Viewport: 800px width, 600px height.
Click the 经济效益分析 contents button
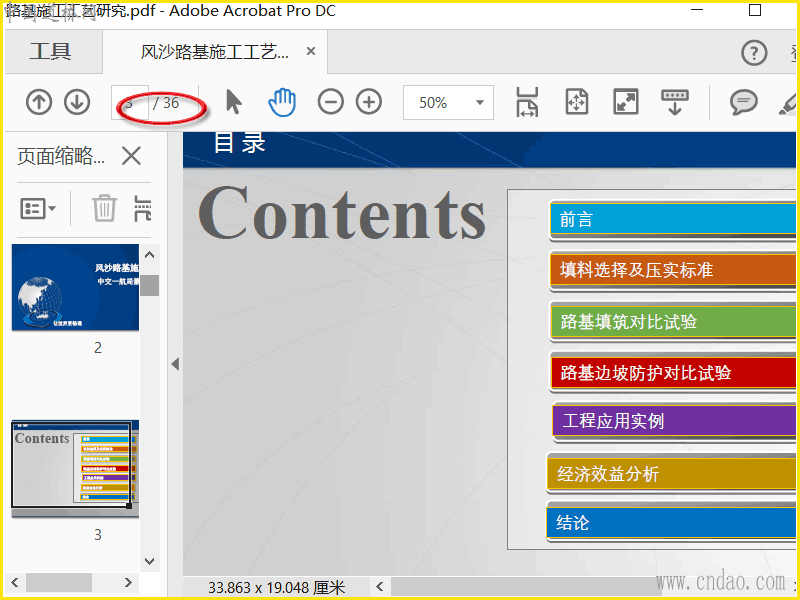(671, 474)
